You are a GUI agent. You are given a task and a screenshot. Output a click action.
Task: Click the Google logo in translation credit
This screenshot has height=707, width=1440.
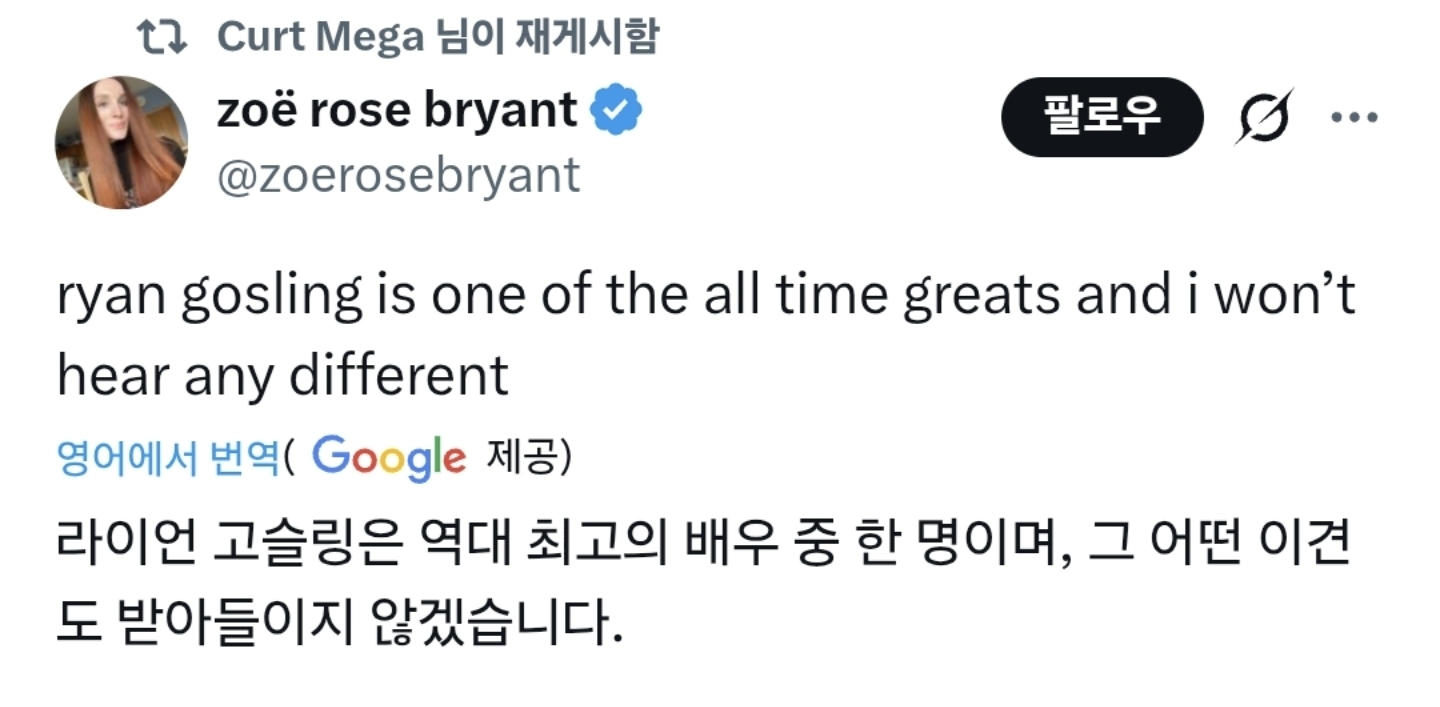[389, 458]
